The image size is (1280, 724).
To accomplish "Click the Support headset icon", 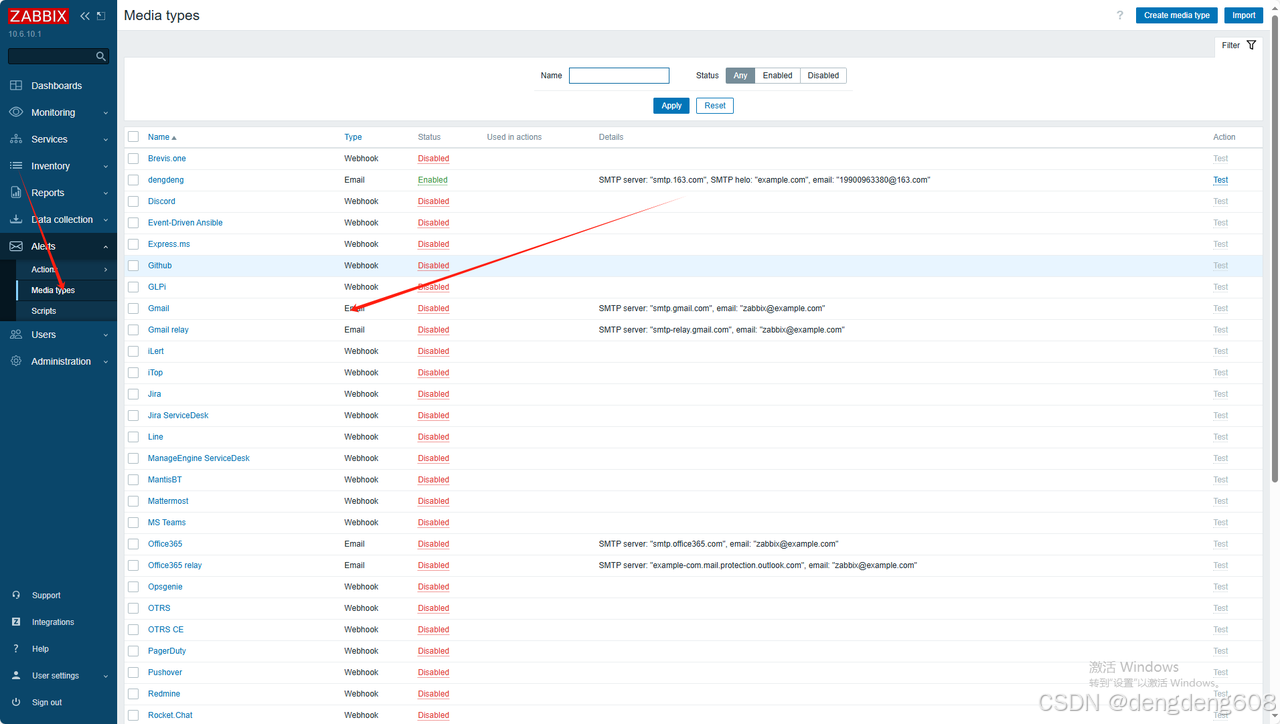I will pyautogui.click(x=16, y=595).
